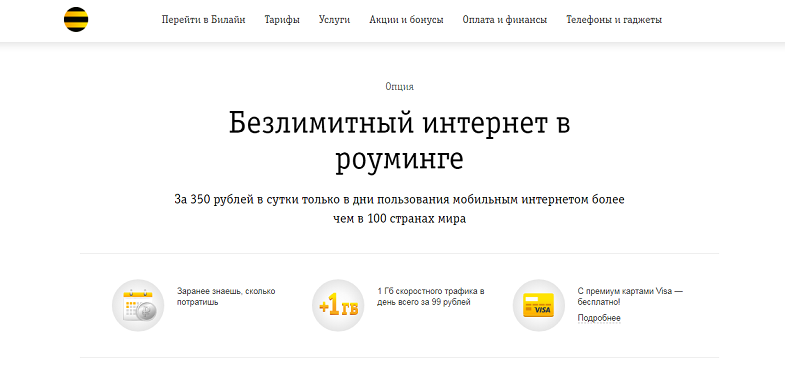Open the Услуги menu item

click(x=334, y=20)
